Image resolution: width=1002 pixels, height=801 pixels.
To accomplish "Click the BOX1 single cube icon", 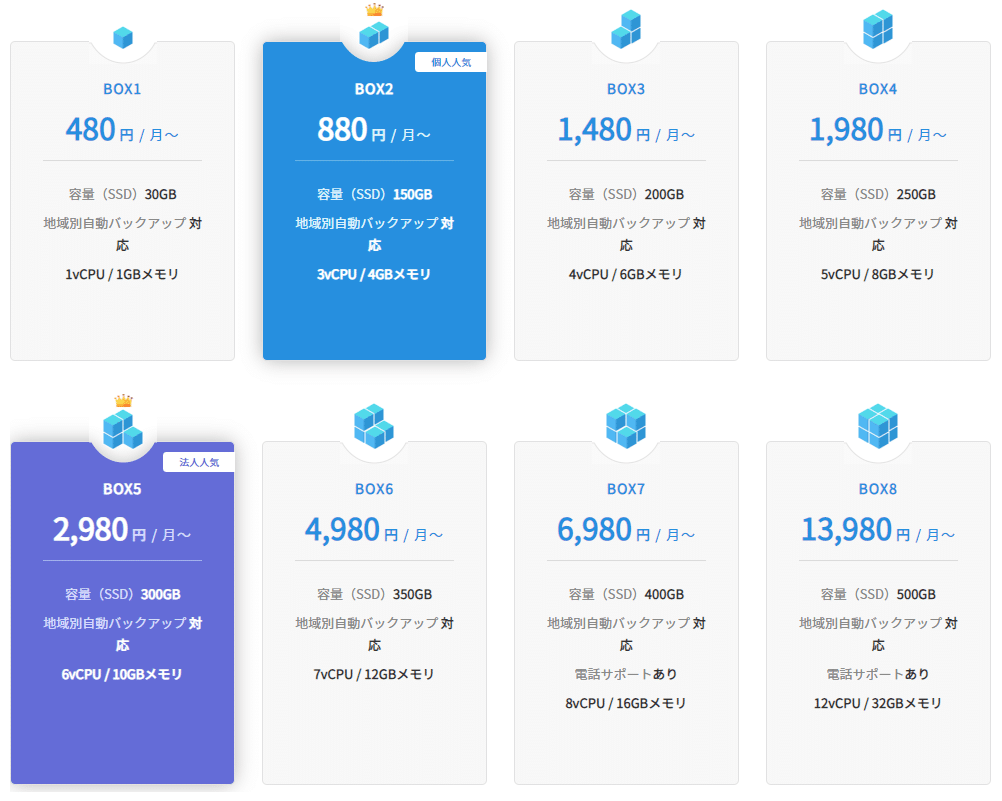I will pos(123,38).
